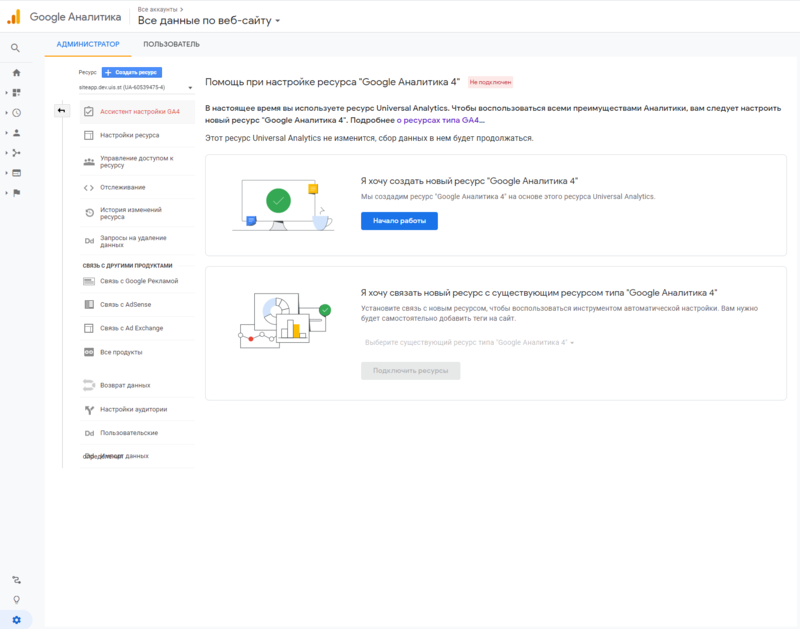The width and height of the screenshot is (800, 629).
Task: Open Customization dashboards icon in sidebar
Action: point(16,92)
